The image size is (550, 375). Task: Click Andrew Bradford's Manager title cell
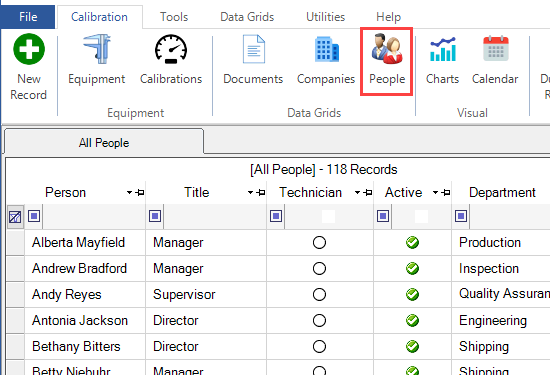coord(206,268)
